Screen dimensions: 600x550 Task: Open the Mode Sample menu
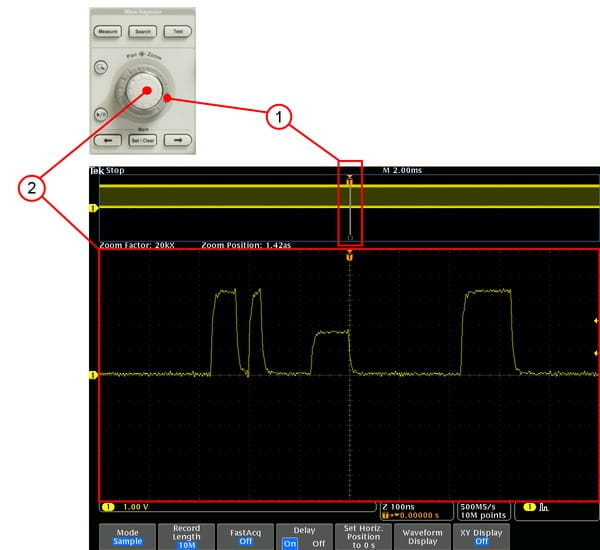click(x=128, y=537)
